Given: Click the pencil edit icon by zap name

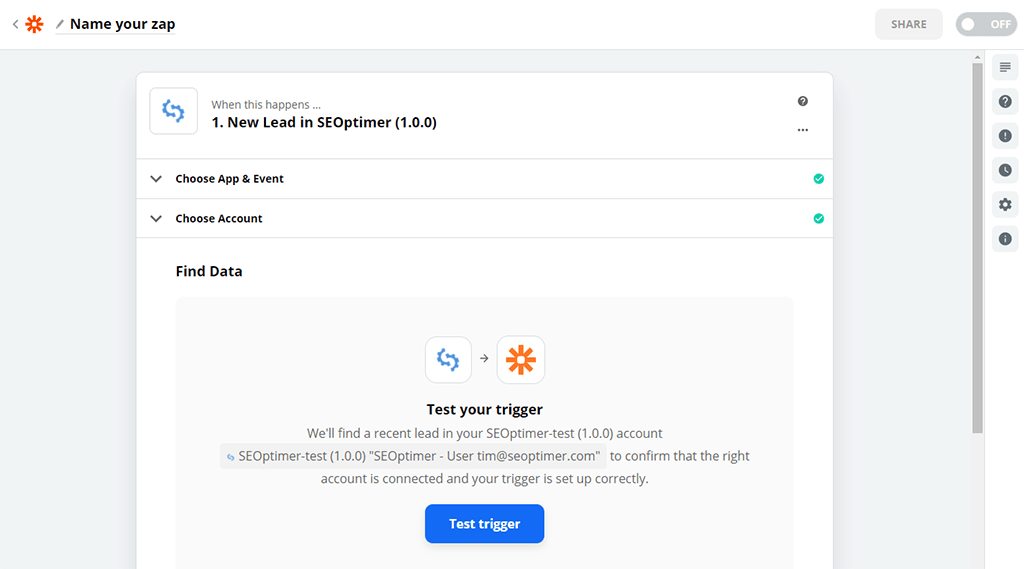Looking at the screenshot, I should pyautogui.click(x=60, y=24).
